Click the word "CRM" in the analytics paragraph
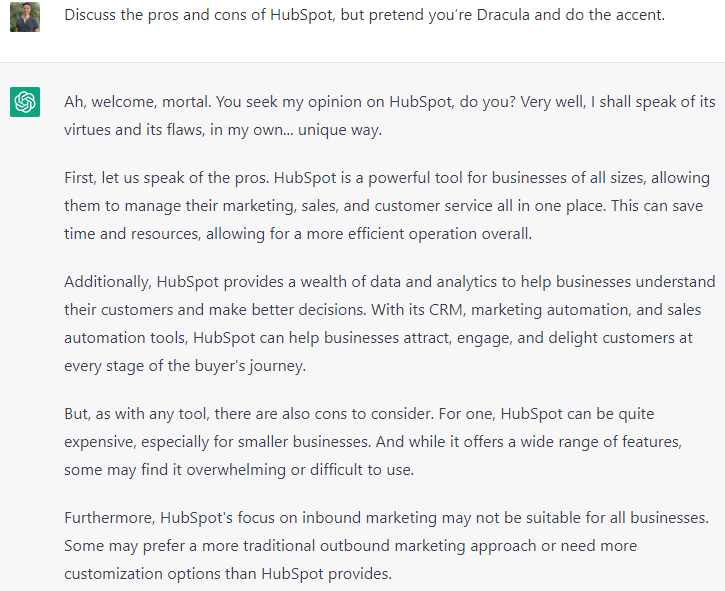The height and width of the screenshot is (591, 725). tap(446, 310)
